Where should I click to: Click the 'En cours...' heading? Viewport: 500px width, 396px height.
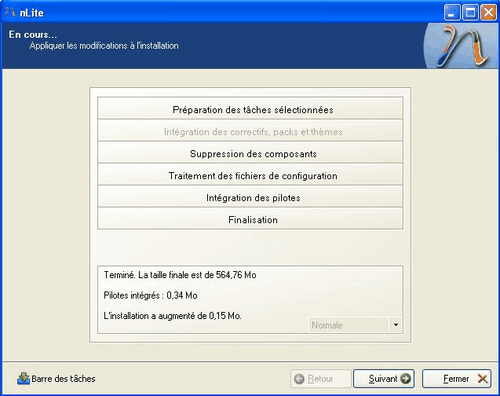33,34
